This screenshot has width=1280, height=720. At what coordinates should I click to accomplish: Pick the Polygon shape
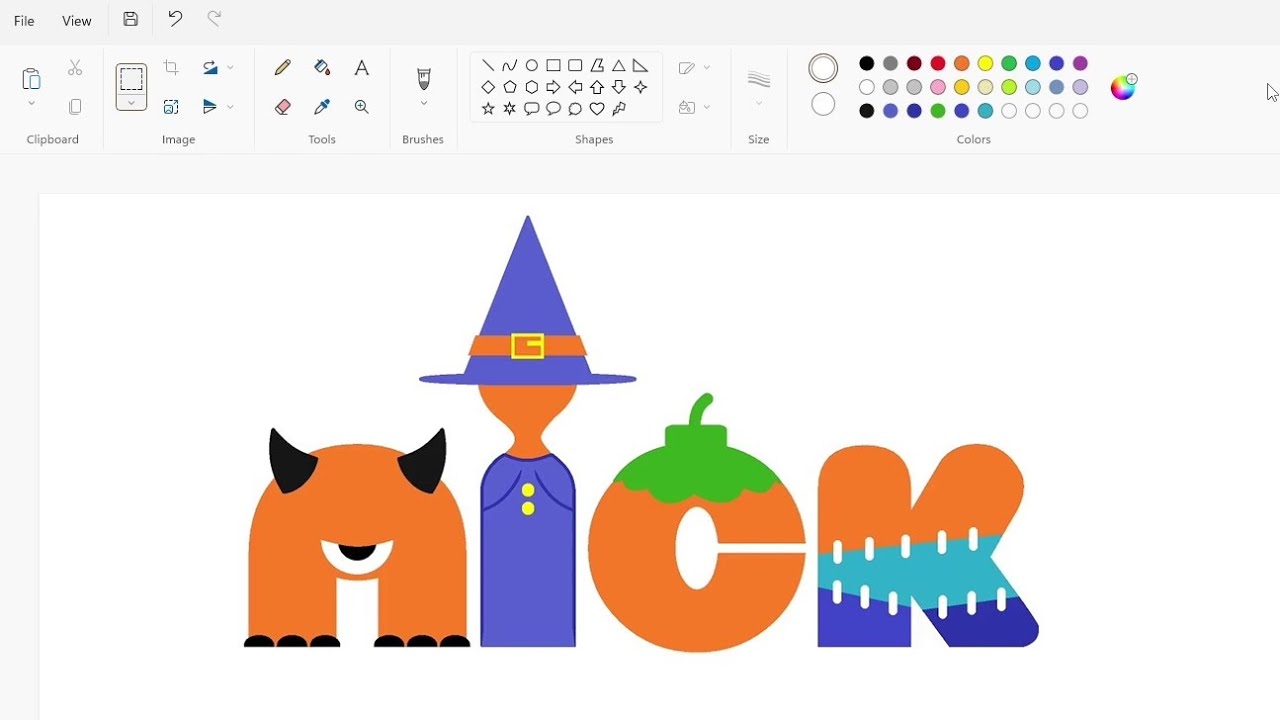pyautogui.click(x=597, y=66)
